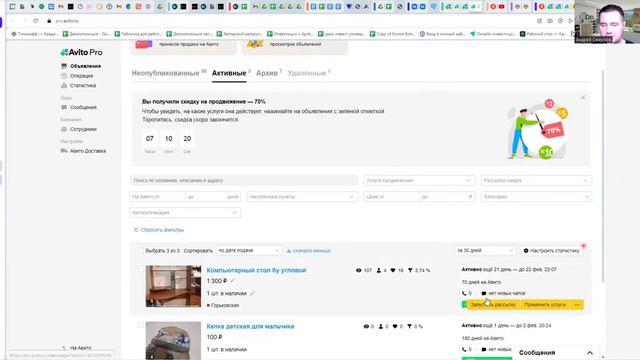Screen dimensions: 640x360
Task: Click the browser reload button
Action: pyautogui.click(x=36, y=21)
